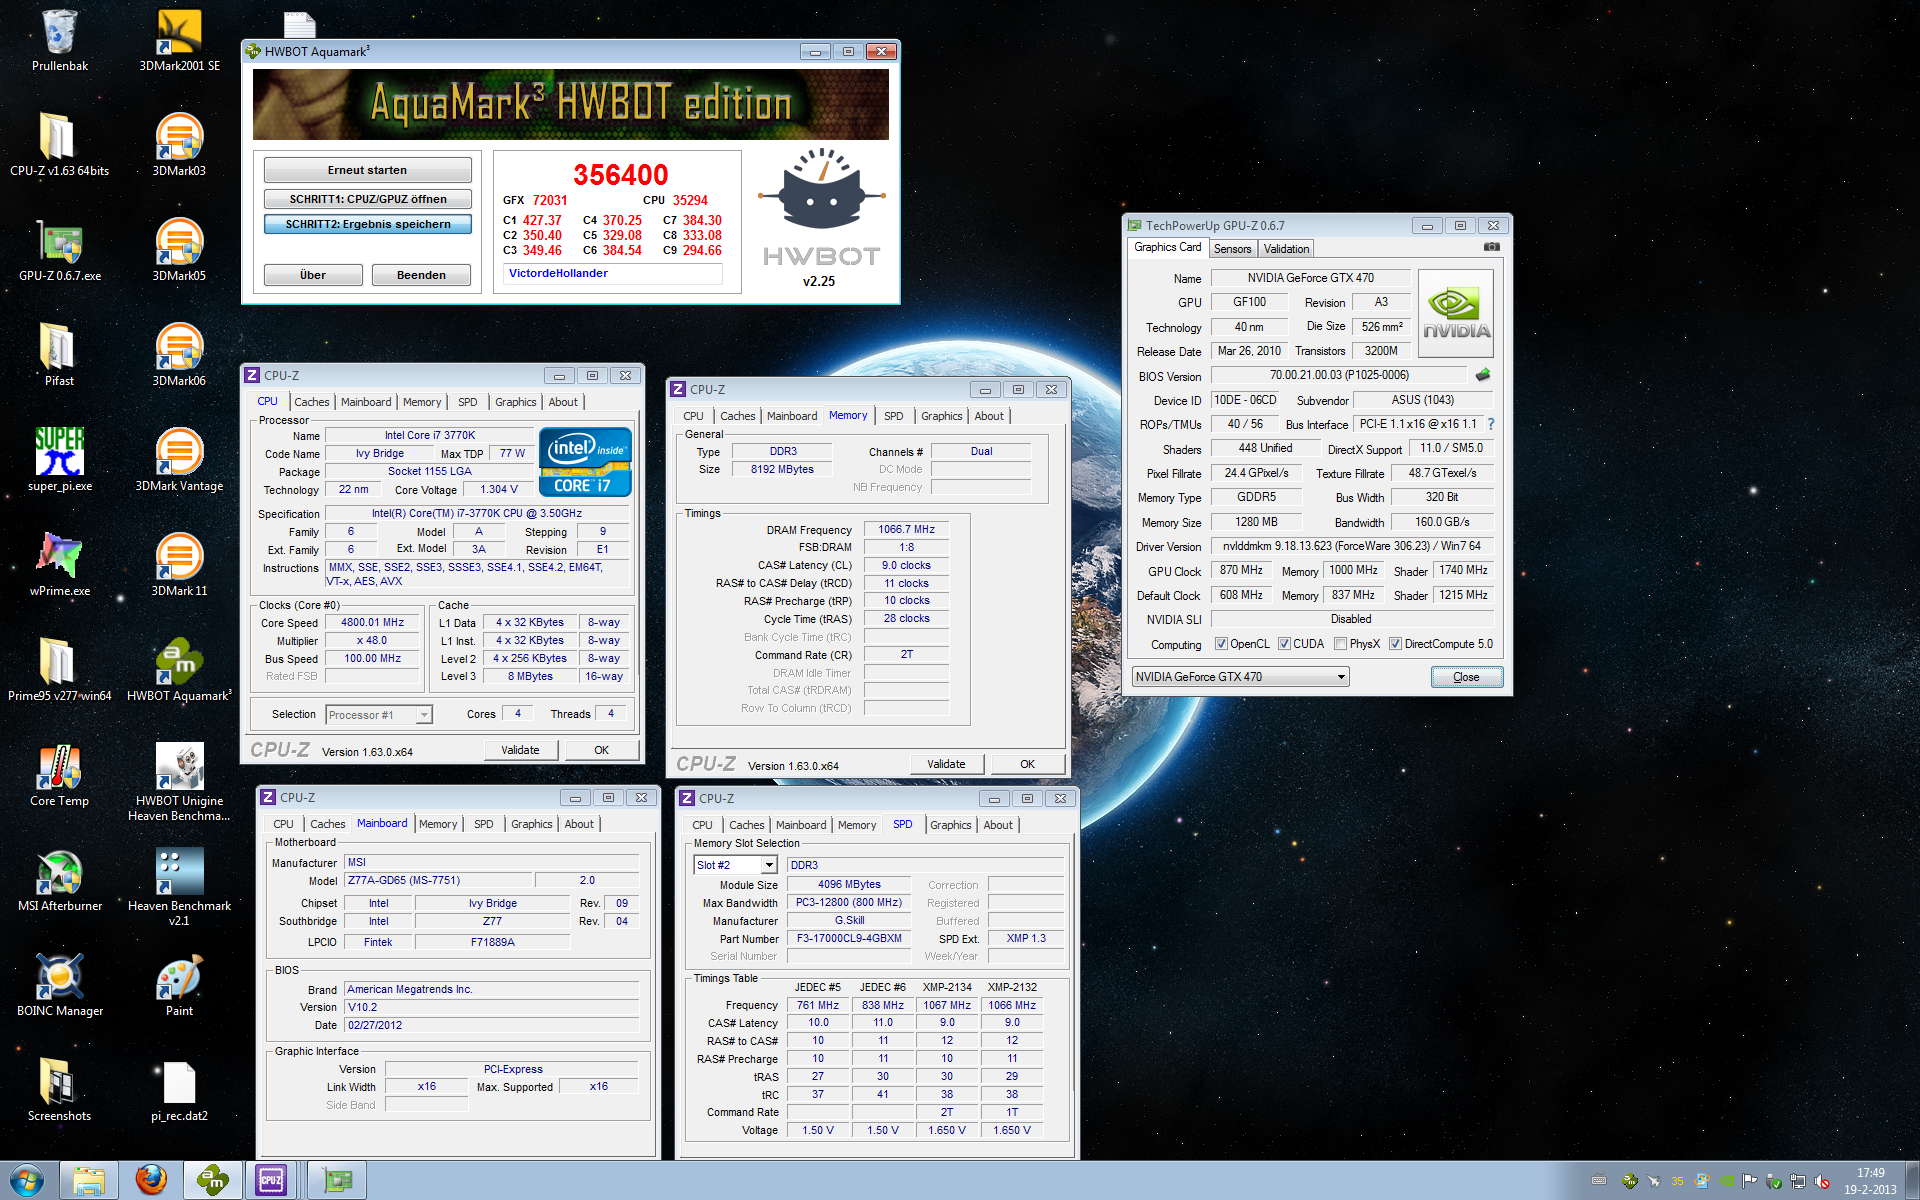The image size is (1920, 1200).
Task: Open the About tab in the CPU-Z SPD window
Action: pos(997,825)
